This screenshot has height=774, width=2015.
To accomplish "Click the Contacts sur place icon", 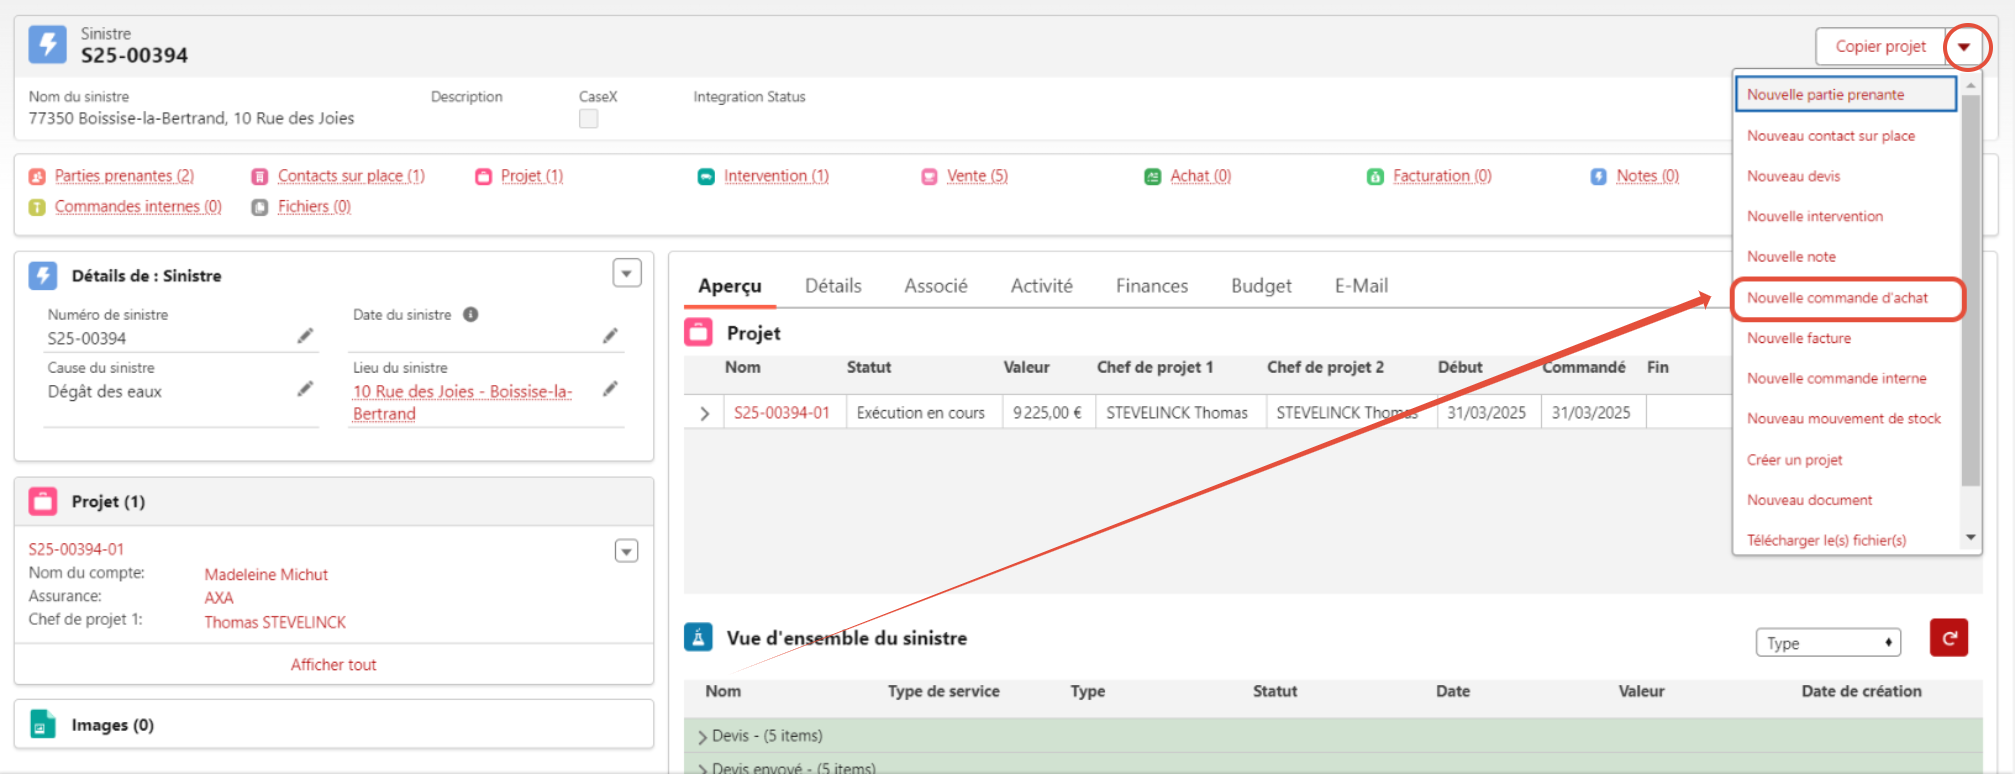I will (x=260, y=177).
